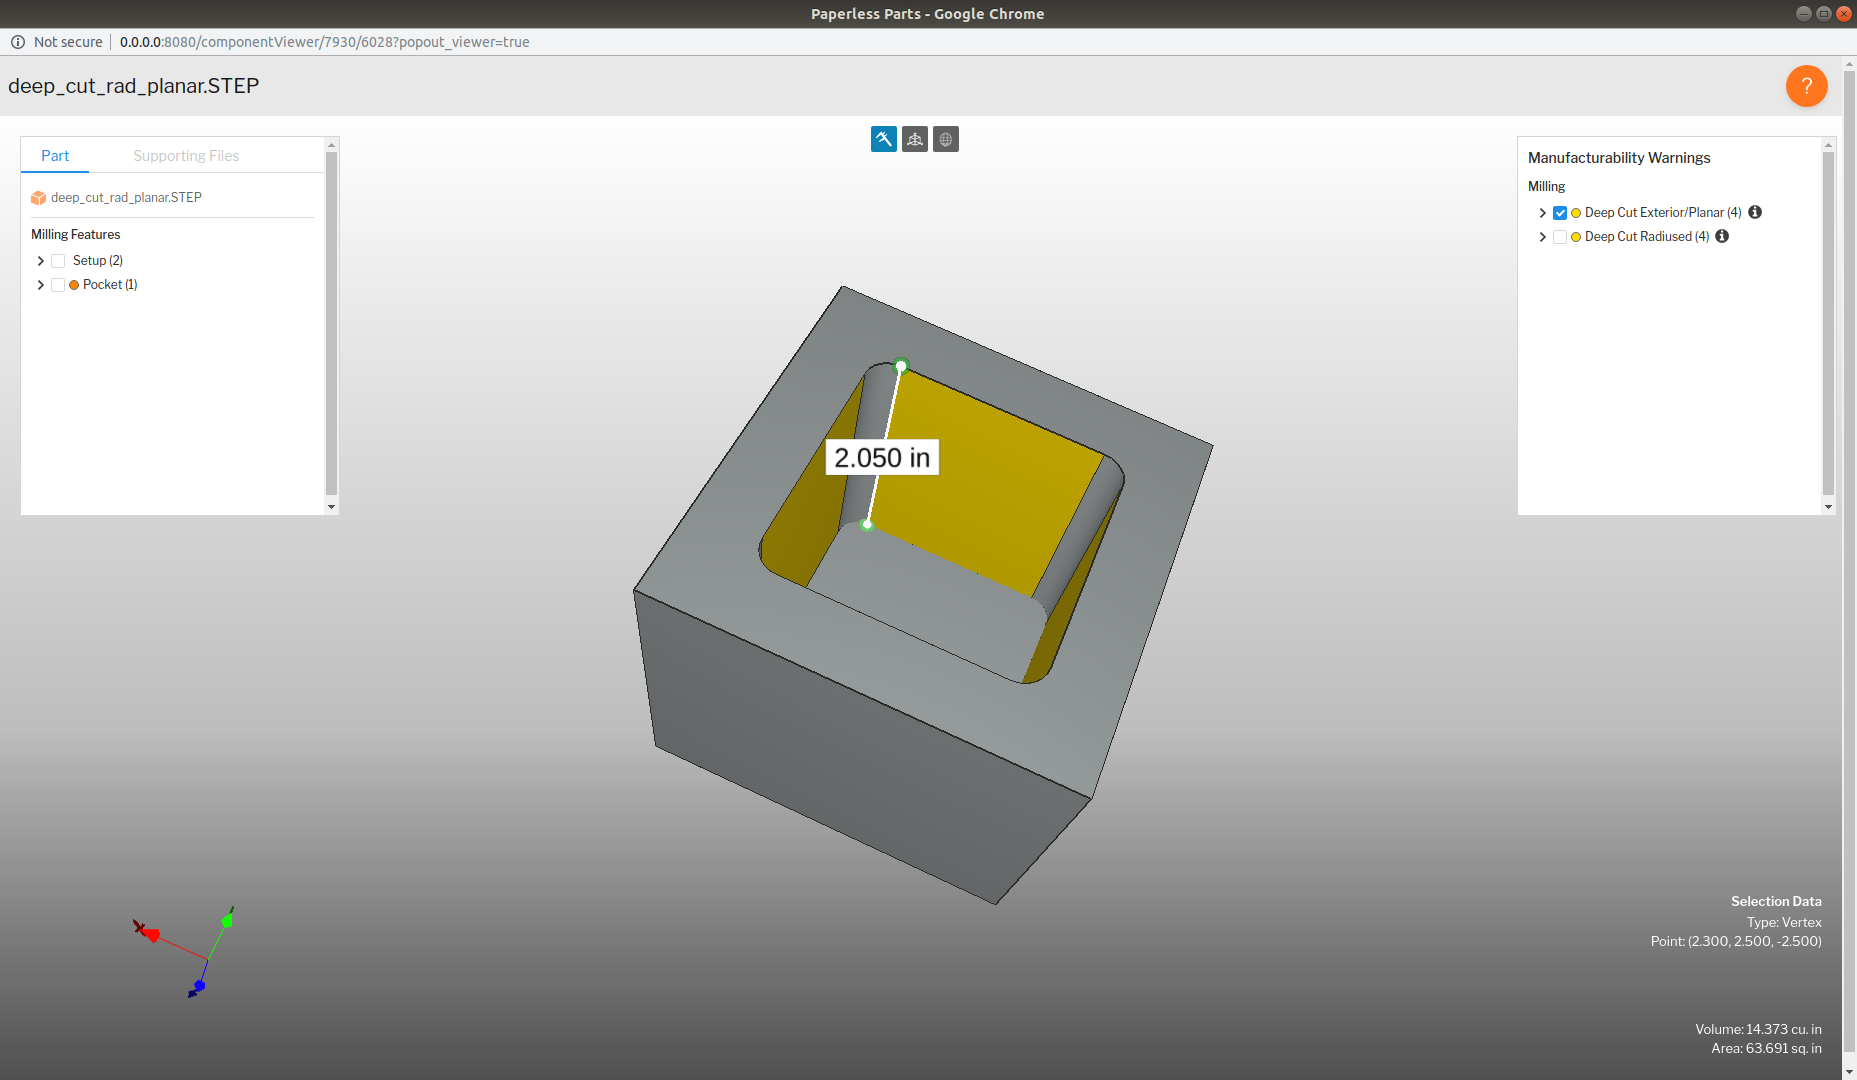
Task: Expand the Pocket (1) tree node
Action: pos(40,285)
